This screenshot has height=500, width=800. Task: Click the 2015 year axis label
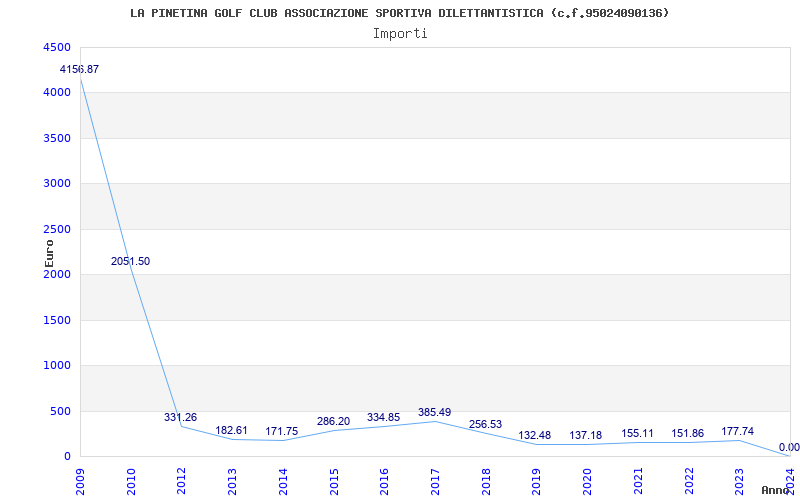click(x=334, y=480)
